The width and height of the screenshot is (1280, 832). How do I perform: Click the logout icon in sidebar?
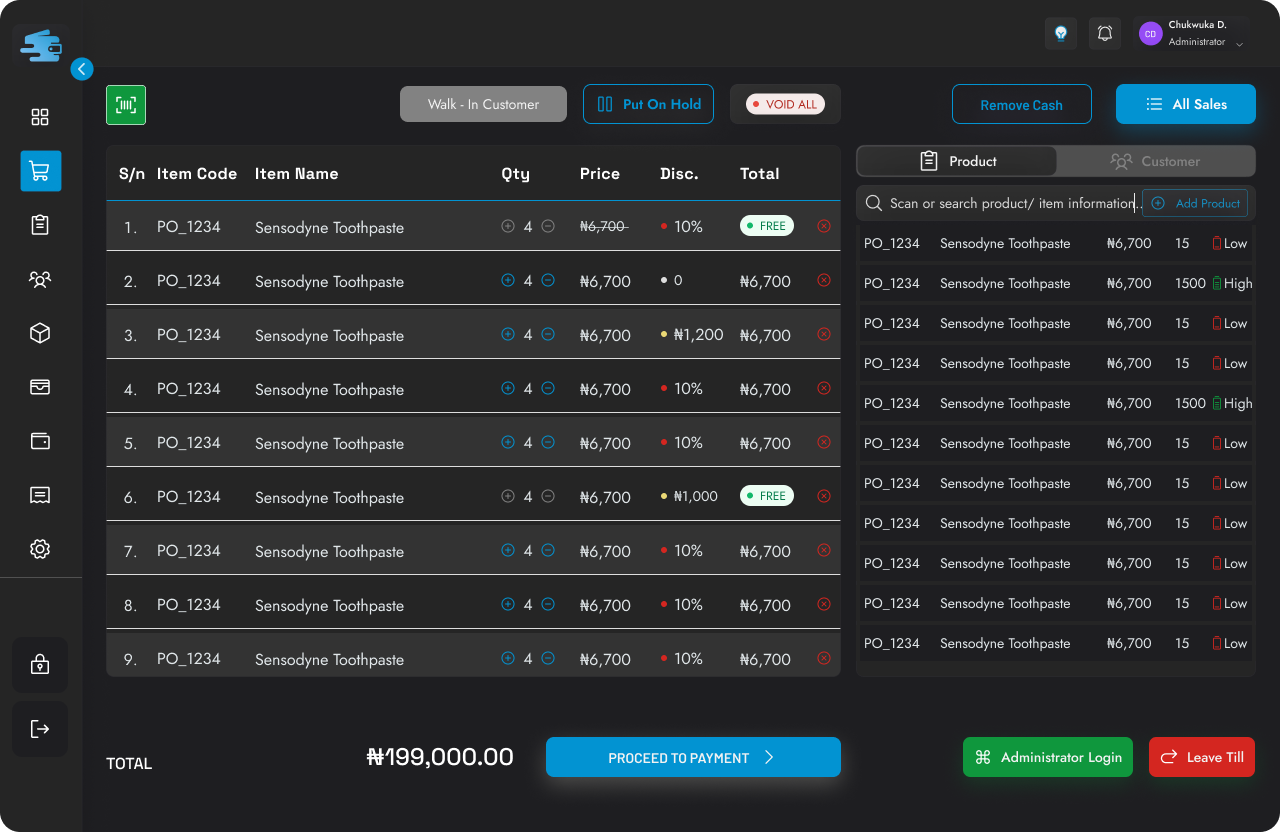point(40,728)
